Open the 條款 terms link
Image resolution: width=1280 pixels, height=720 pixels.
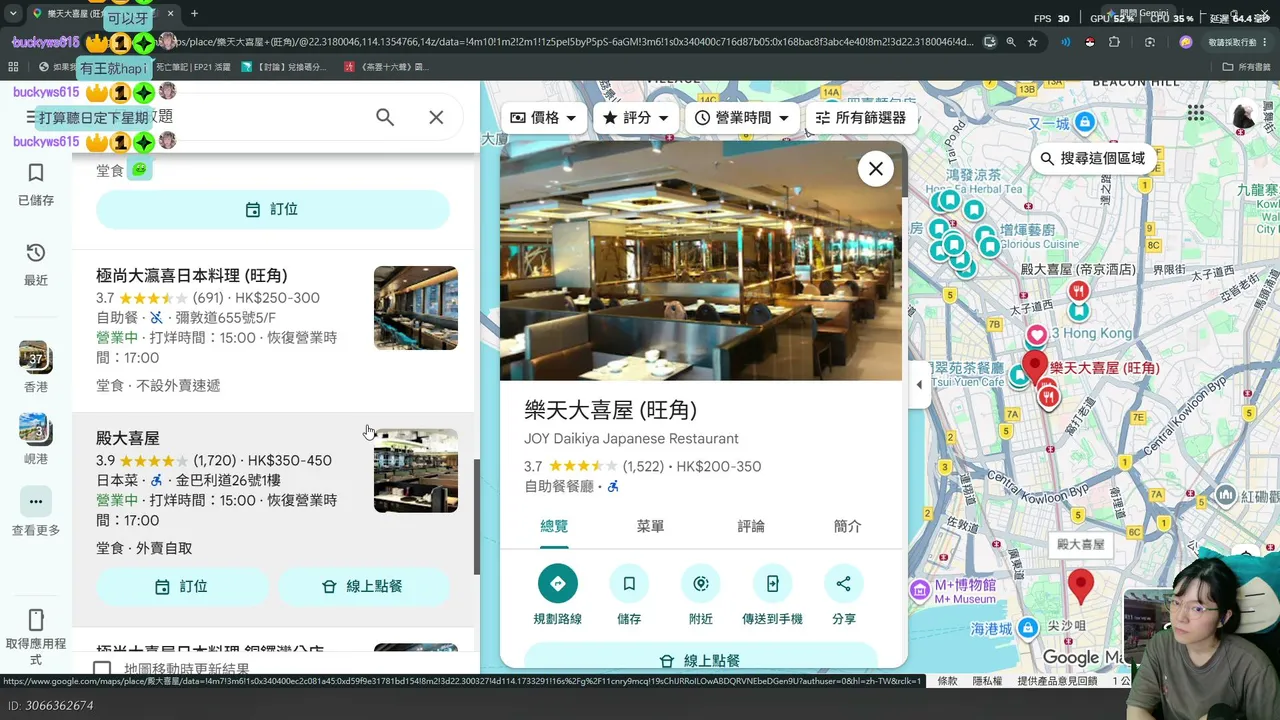pos(947,681)
